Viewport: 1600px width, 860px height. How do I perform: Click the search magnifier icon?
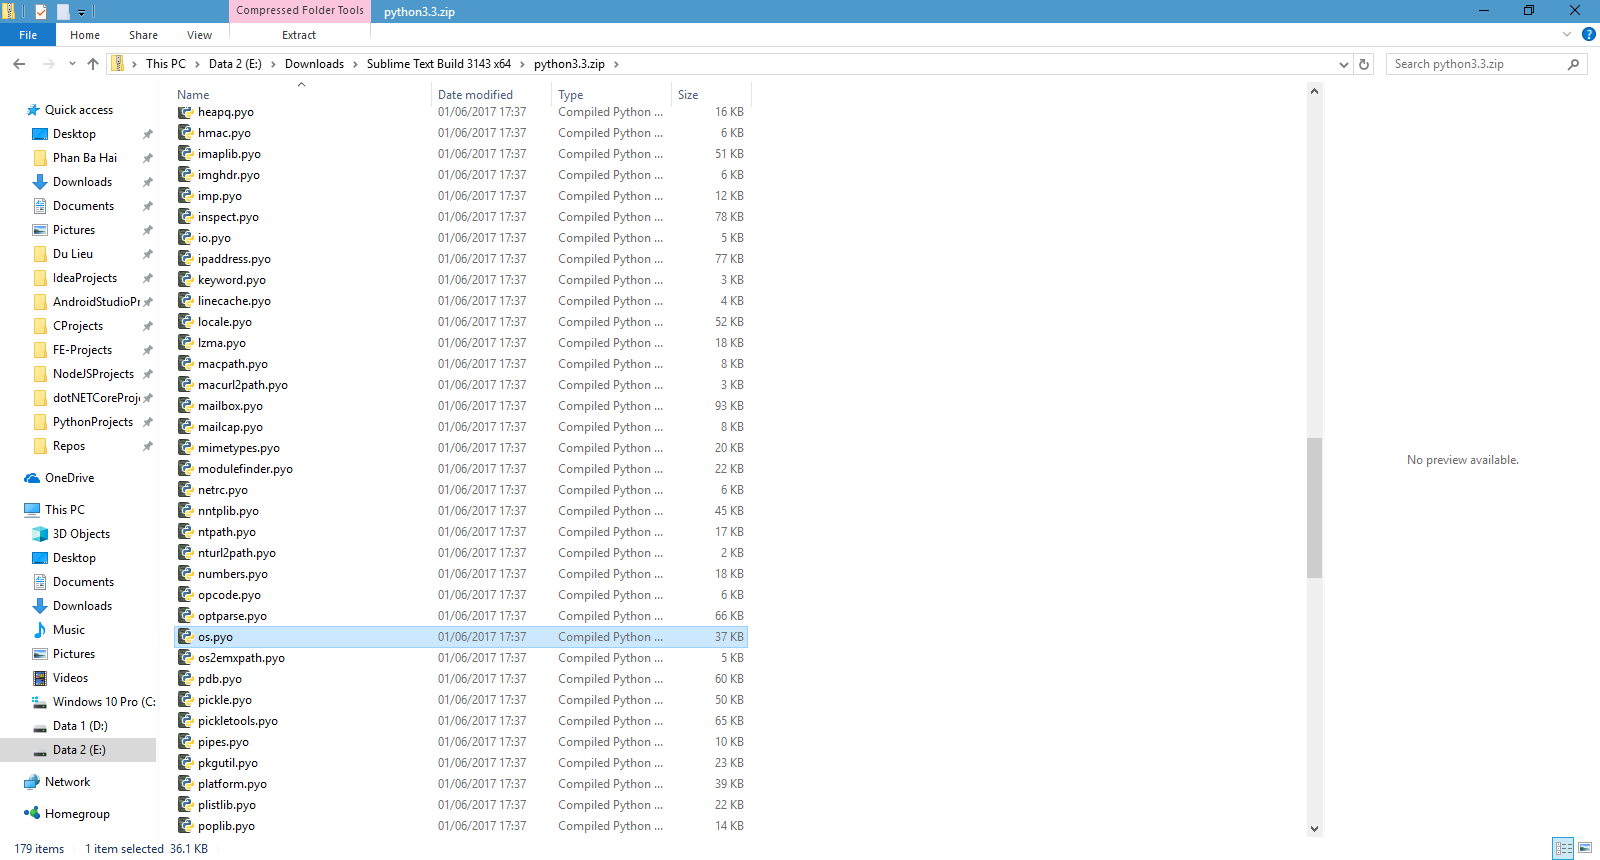point(1573,64)
